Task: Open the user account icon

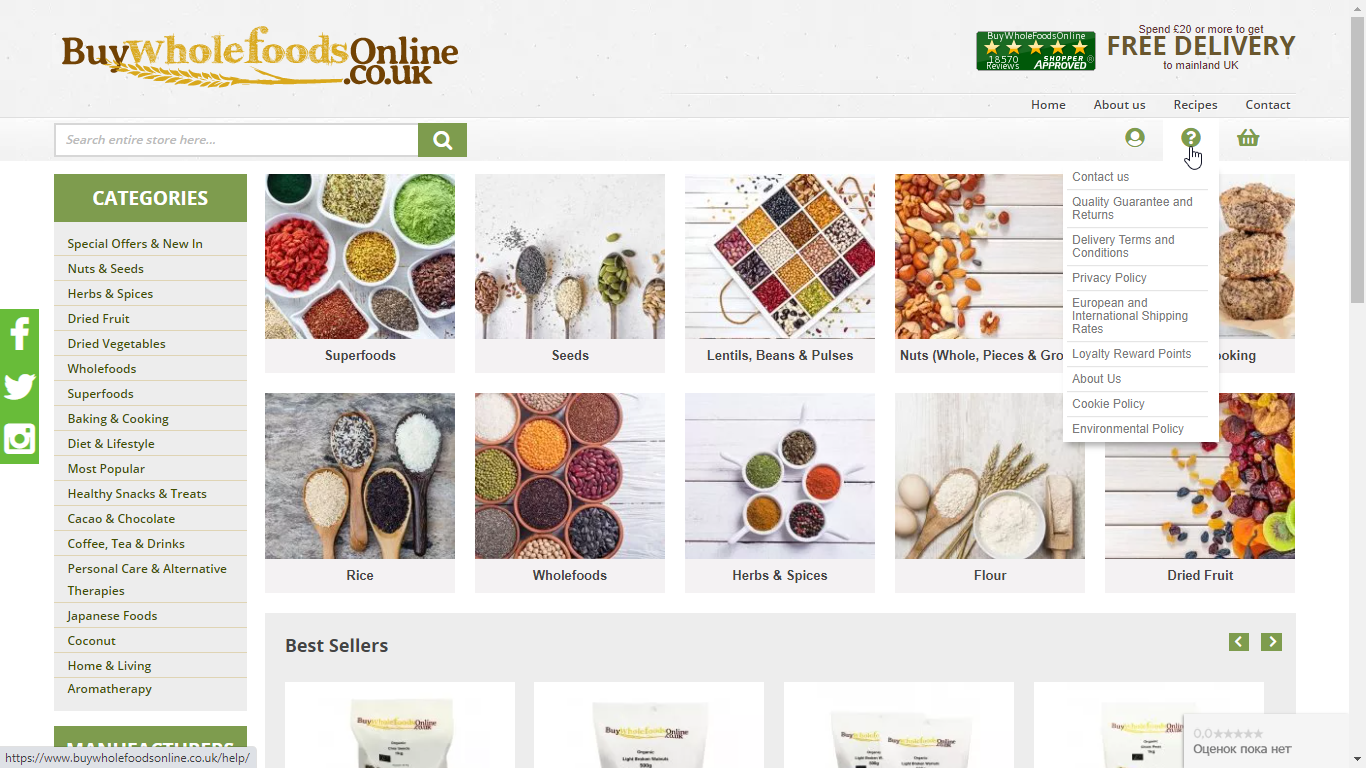Action: click(x=1134, y=138)
